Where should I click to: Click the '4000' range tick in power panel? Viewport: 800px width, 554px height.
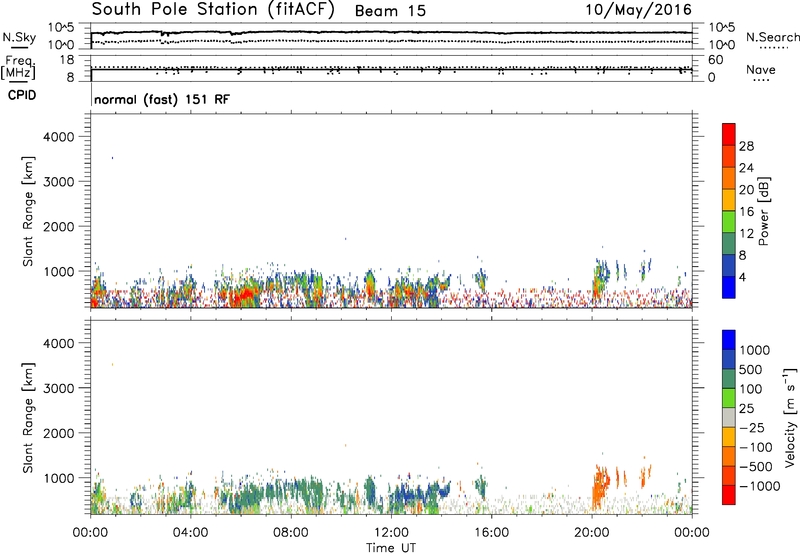pos(58,137)
